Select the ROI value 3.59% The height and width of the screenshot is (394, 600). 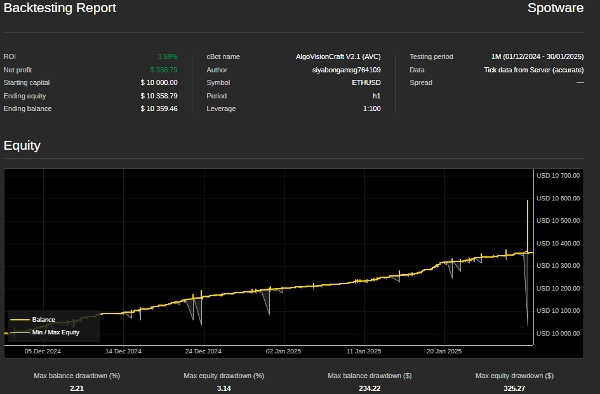tap(168, 57)
